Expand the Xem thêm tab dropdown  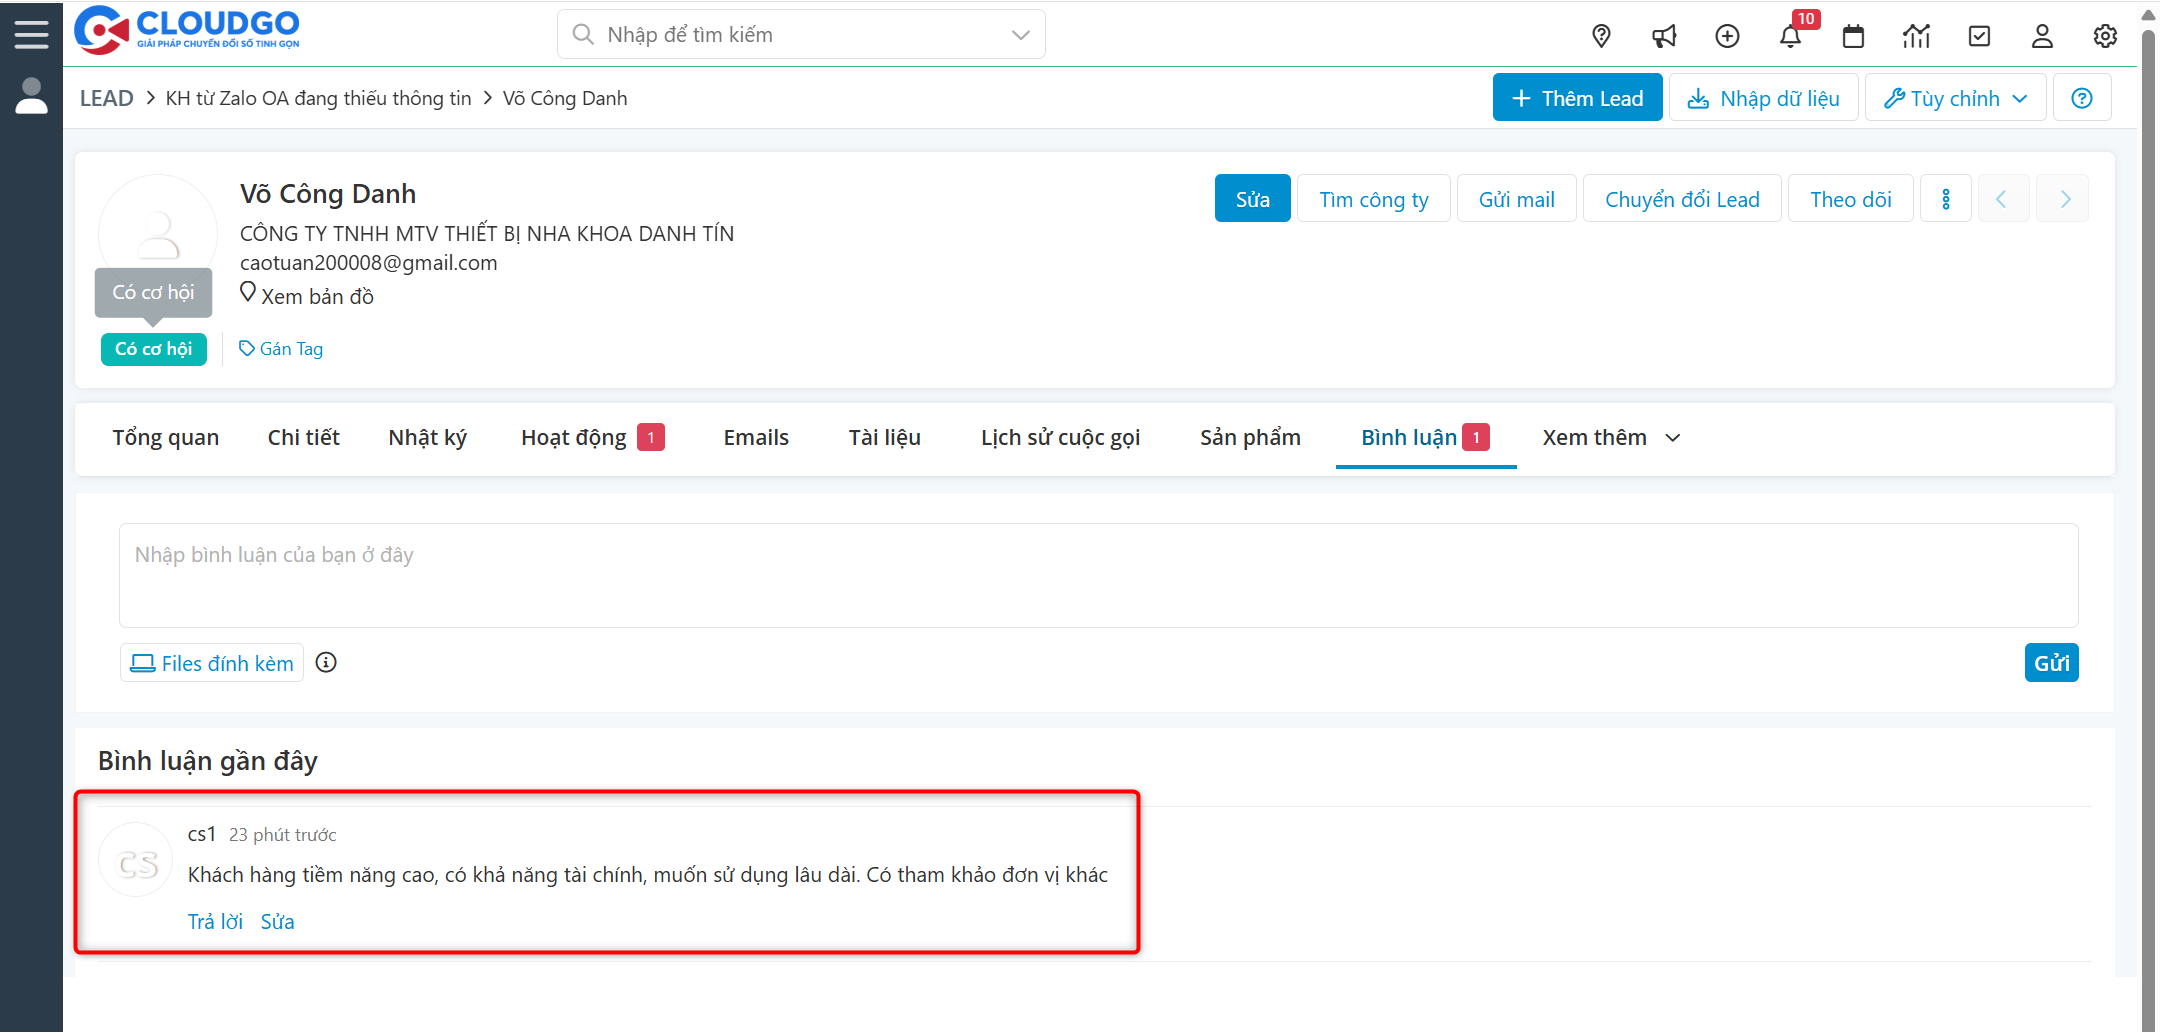(1608, 437)
